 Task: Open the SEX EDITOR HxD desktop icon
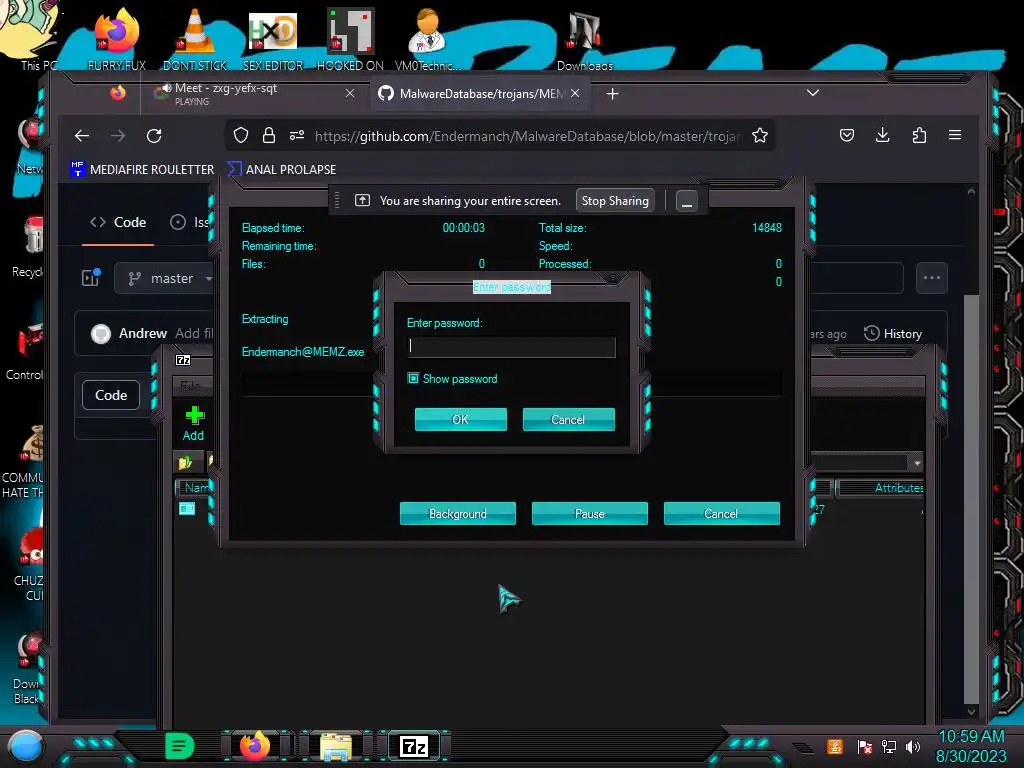click(273, 38)
